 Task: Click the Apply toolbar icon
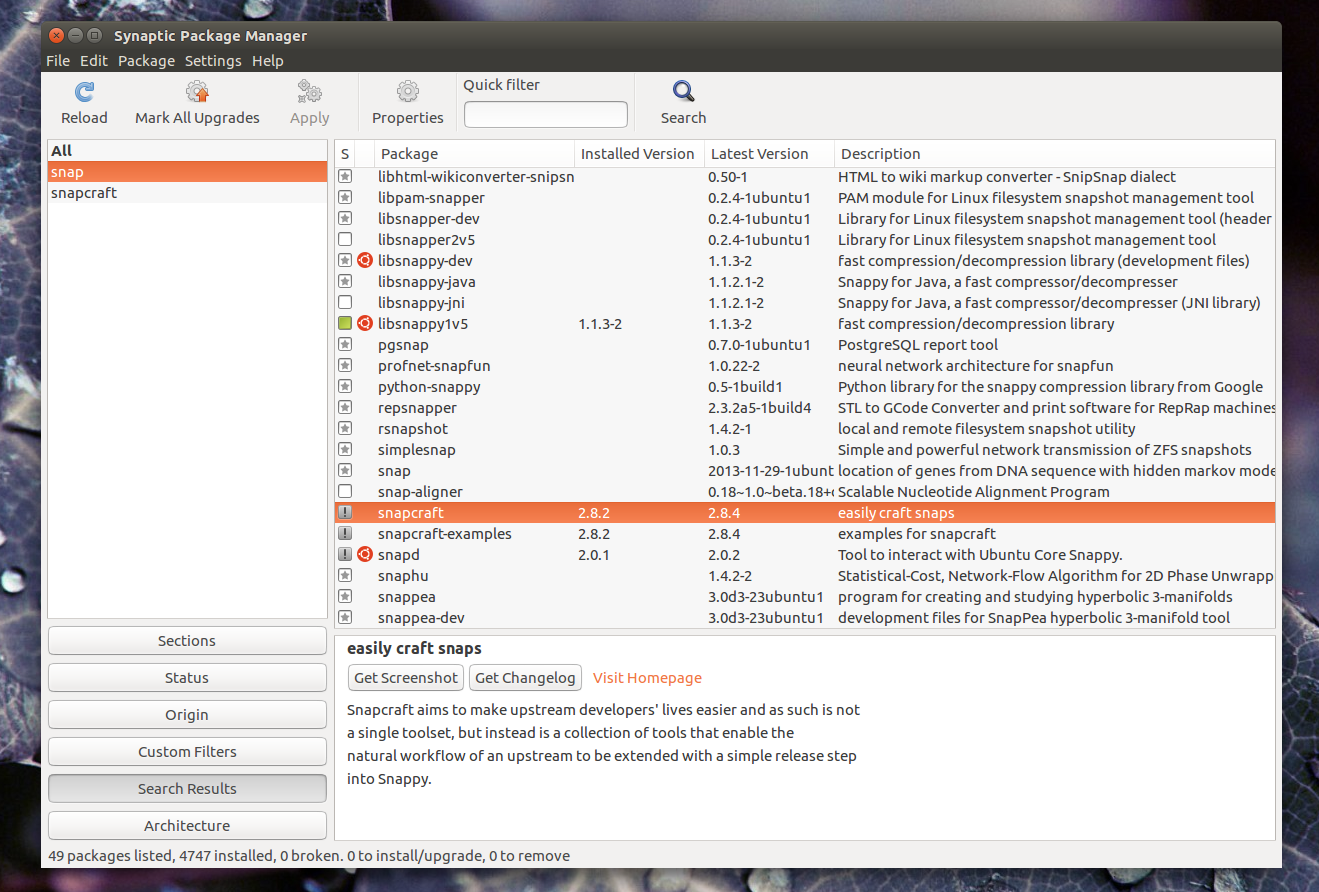(x=309, y=93)
